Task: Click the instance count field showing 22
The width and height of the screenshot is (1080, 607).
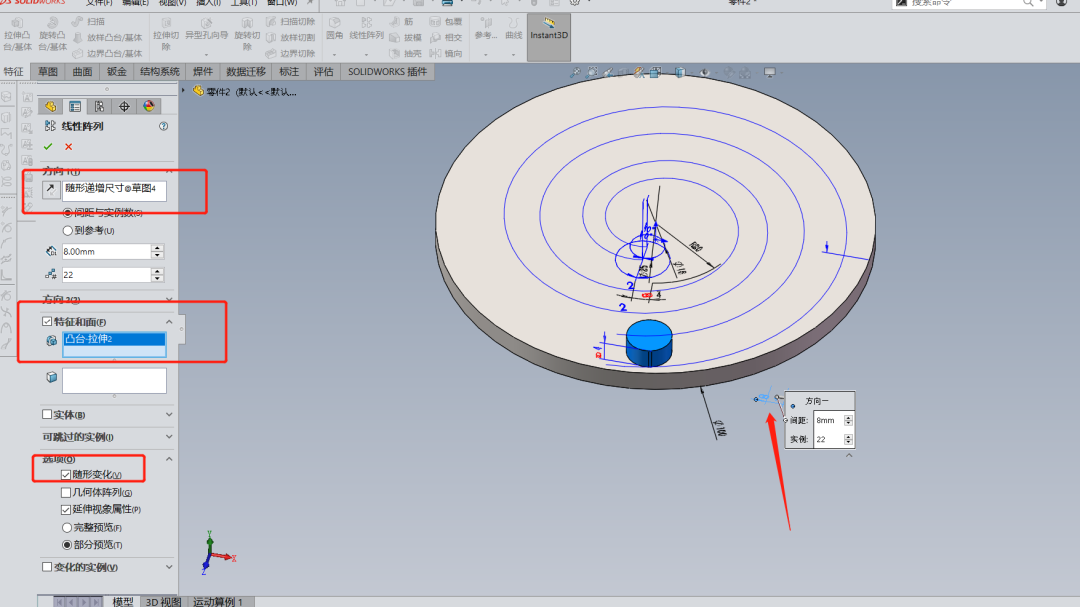Action: tap(106, 274)
